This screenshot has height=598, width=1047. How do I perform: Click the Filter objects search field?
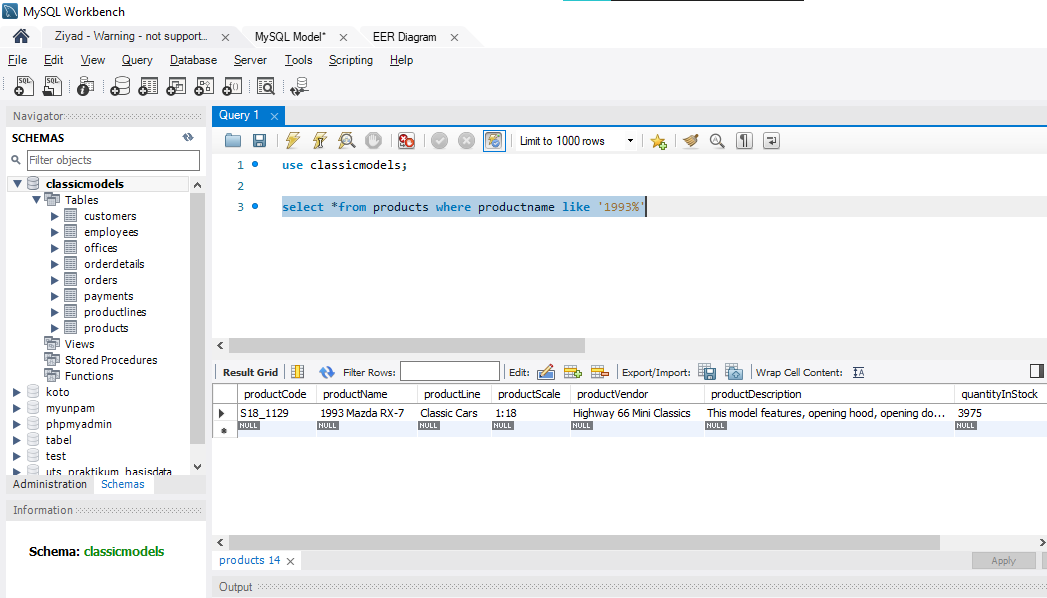(x=113, y=160)
